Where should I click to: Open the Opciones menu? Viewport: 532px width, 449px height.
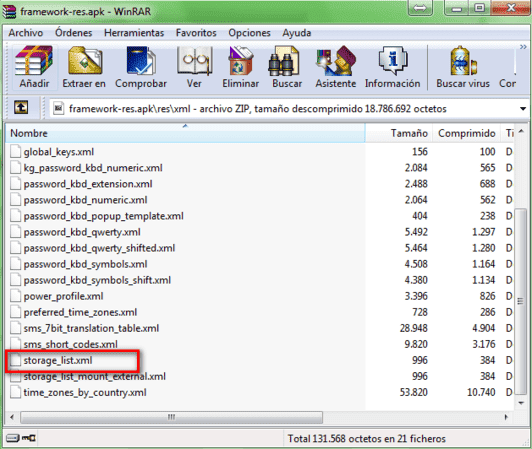[249, 33]
